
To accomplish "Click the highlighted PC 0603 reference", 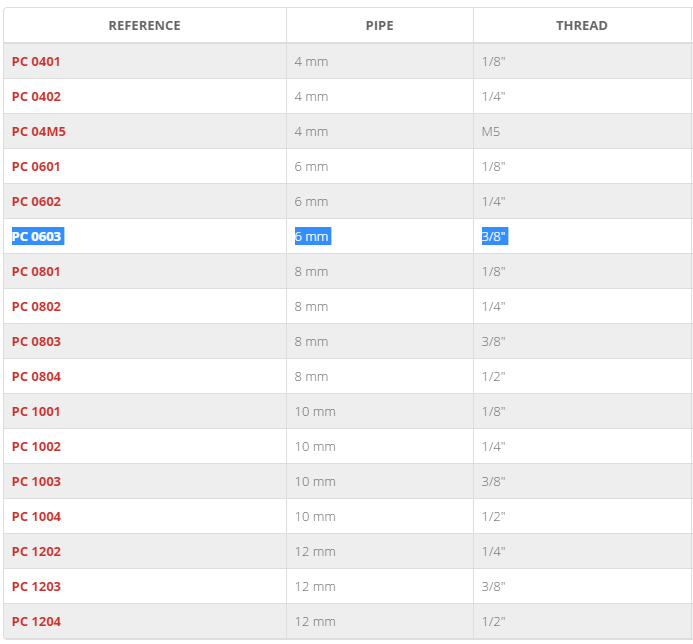I will tap(36, 236).
